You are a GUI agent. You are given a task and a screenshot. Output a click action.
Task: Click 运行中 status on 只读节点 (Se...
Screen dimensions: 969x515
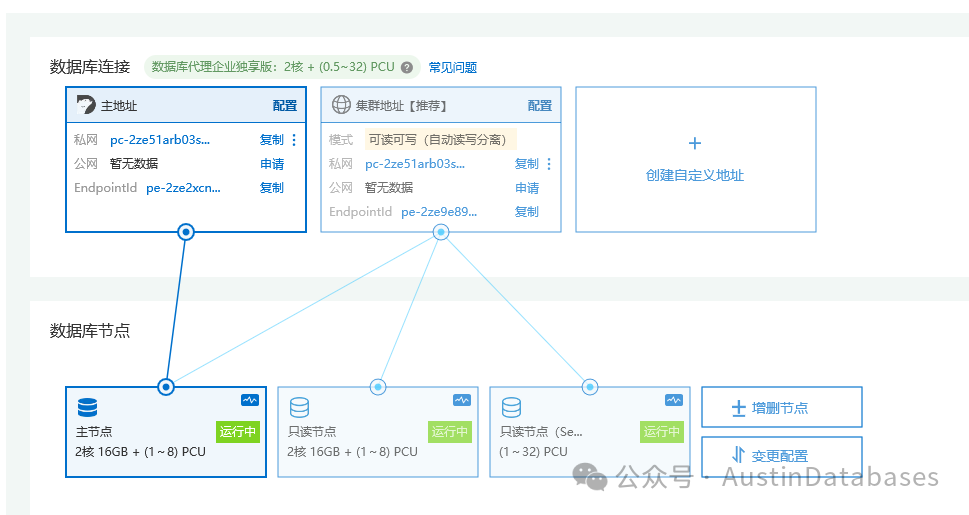click(x=662, y=432)
